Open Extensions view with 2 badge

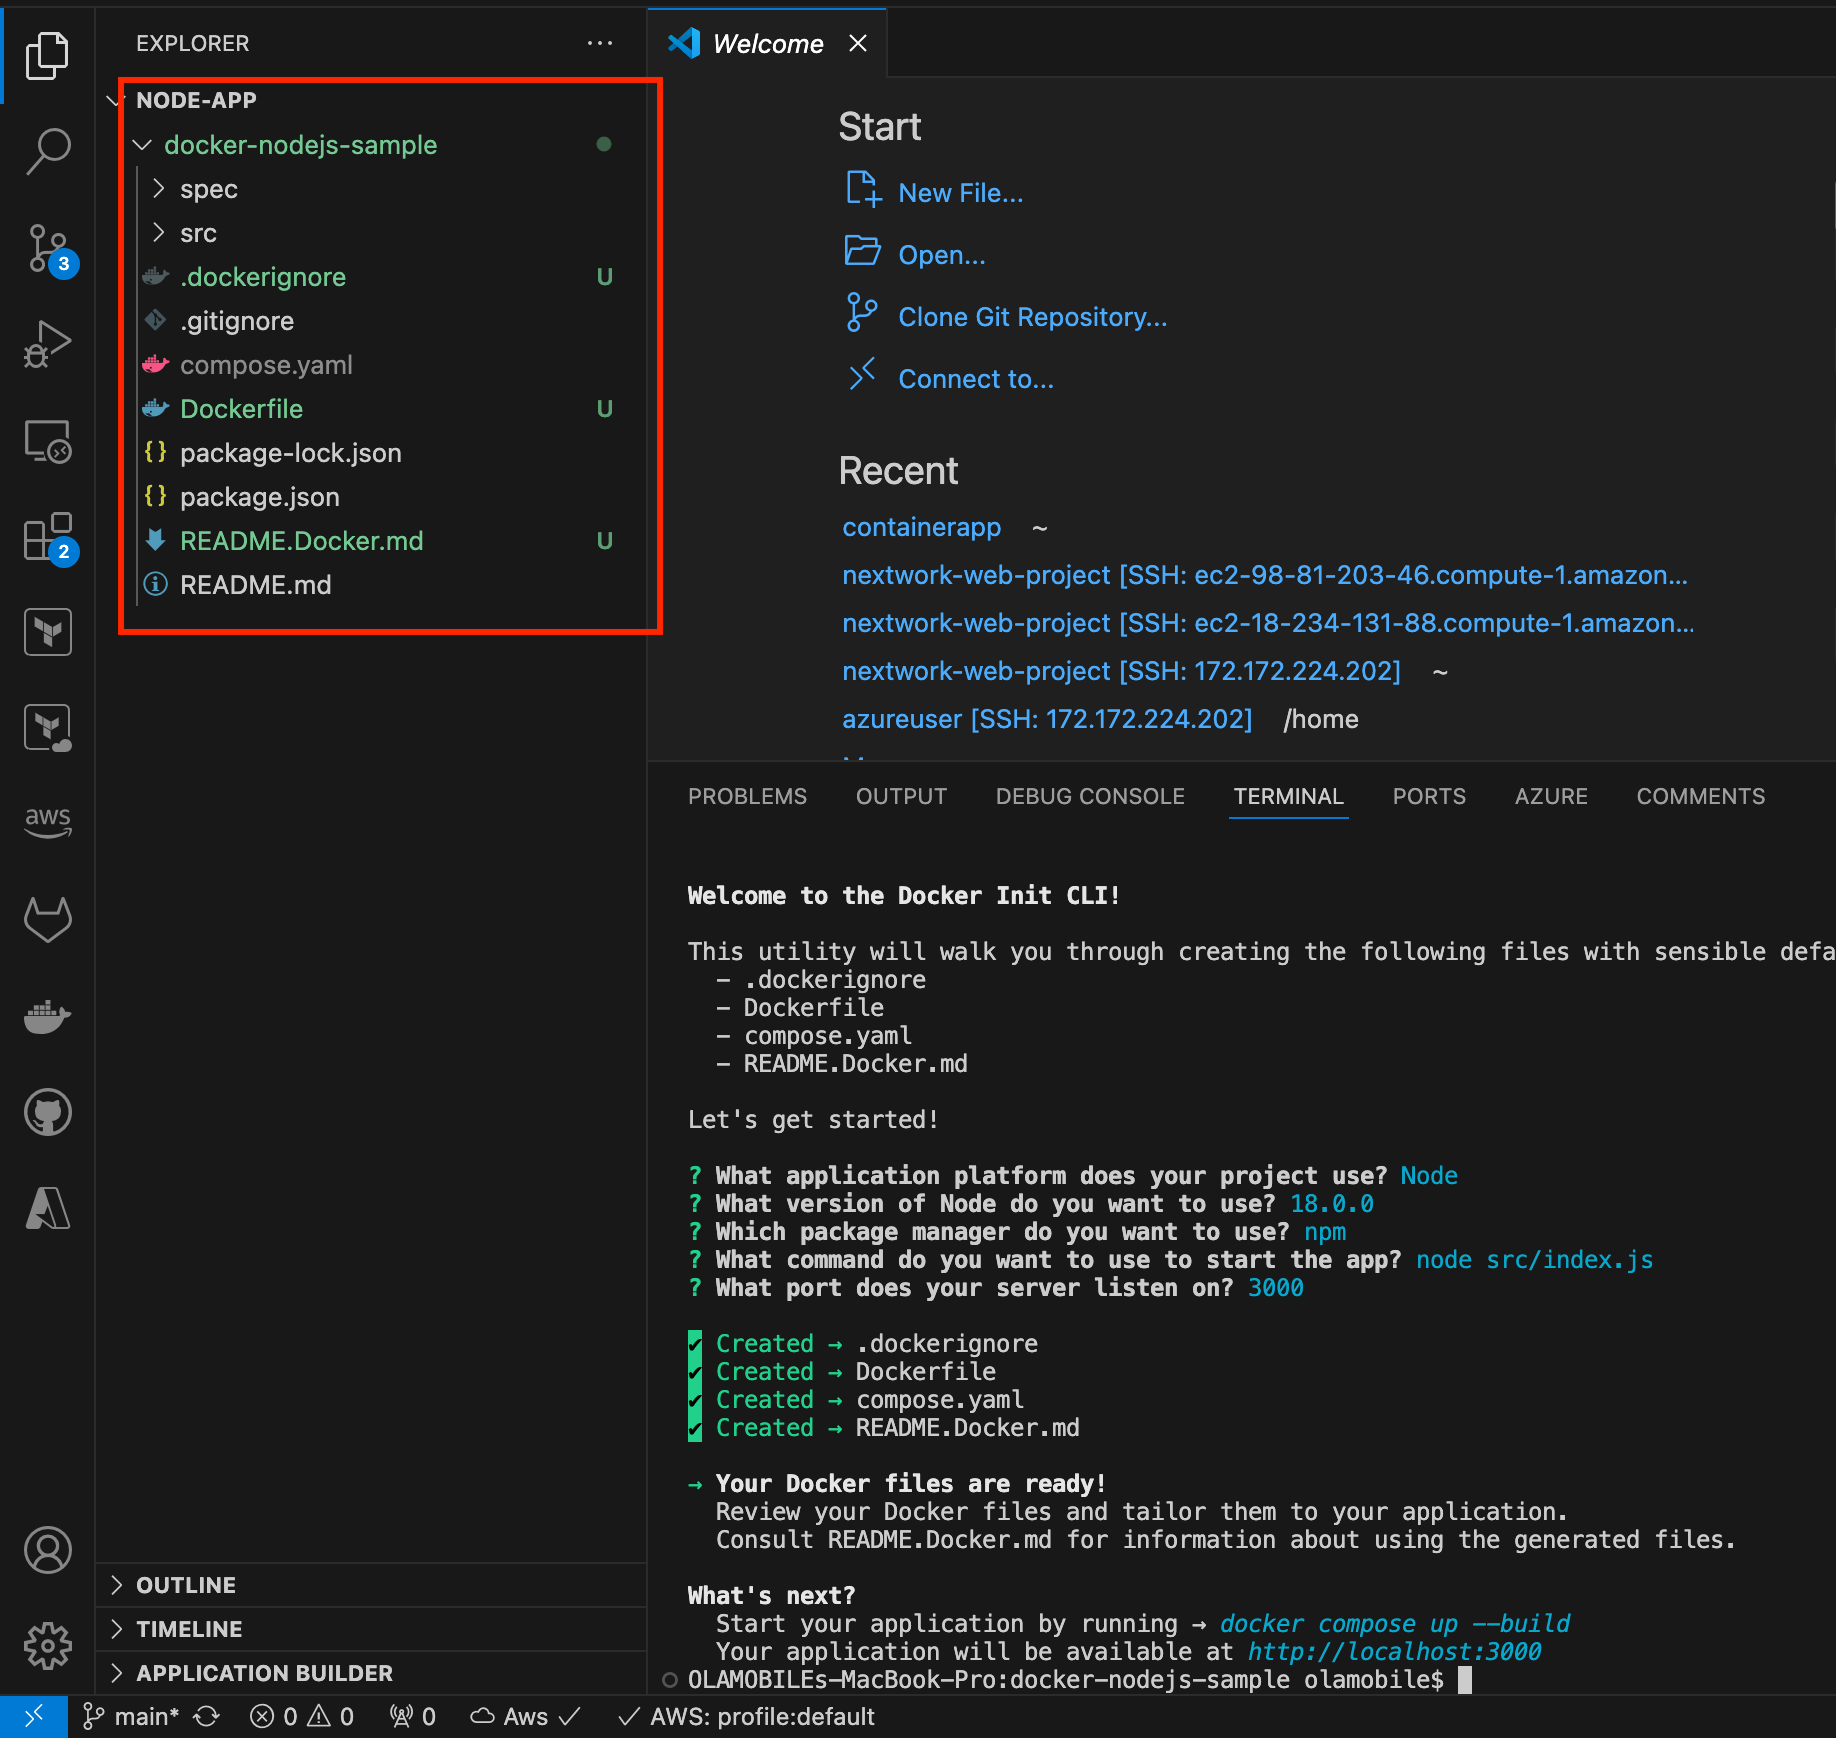50,539
